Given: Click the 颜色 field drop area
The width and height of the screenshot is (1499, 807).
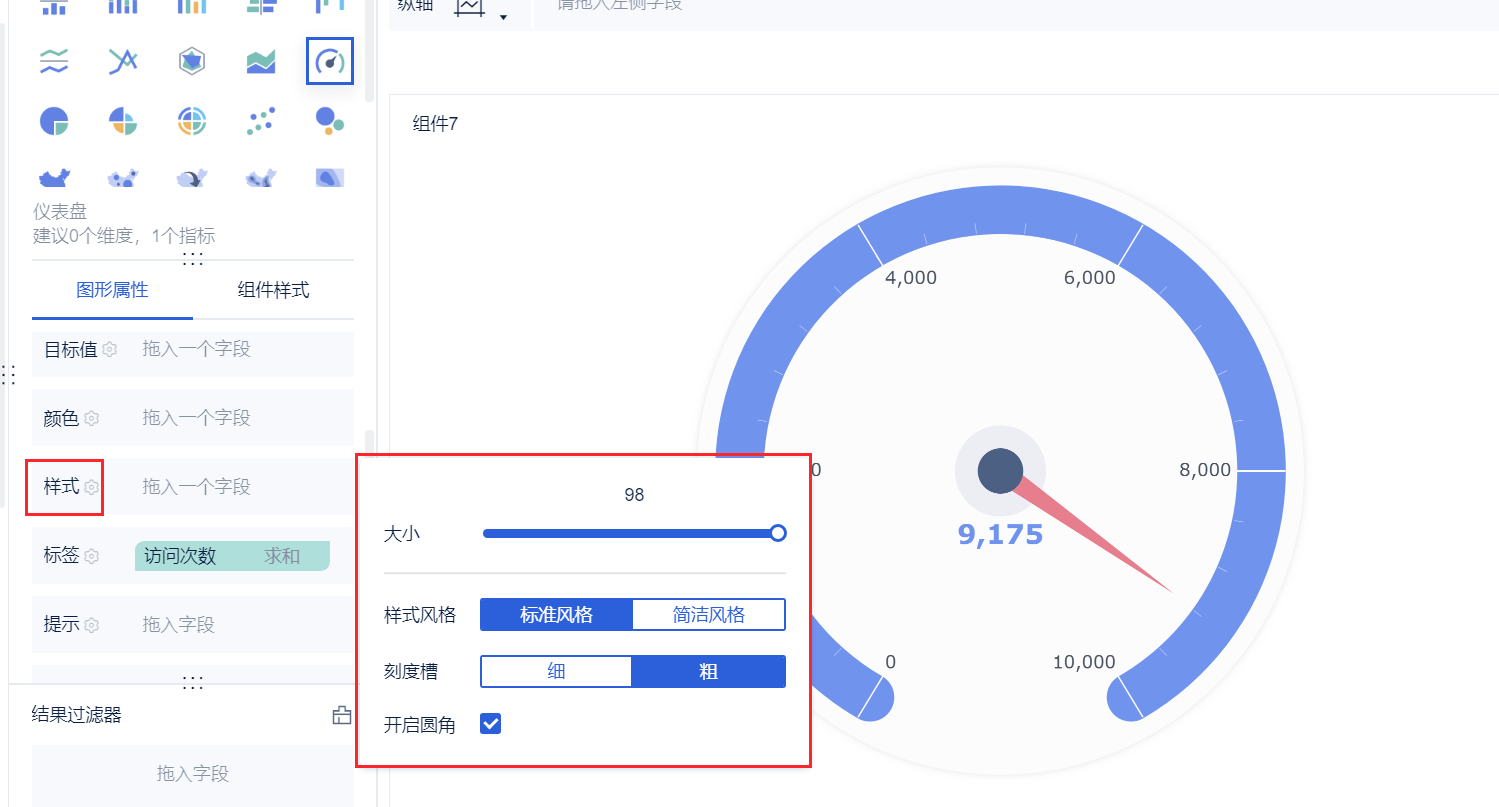Looking at the screenshot, I should [x=244, y=418].
